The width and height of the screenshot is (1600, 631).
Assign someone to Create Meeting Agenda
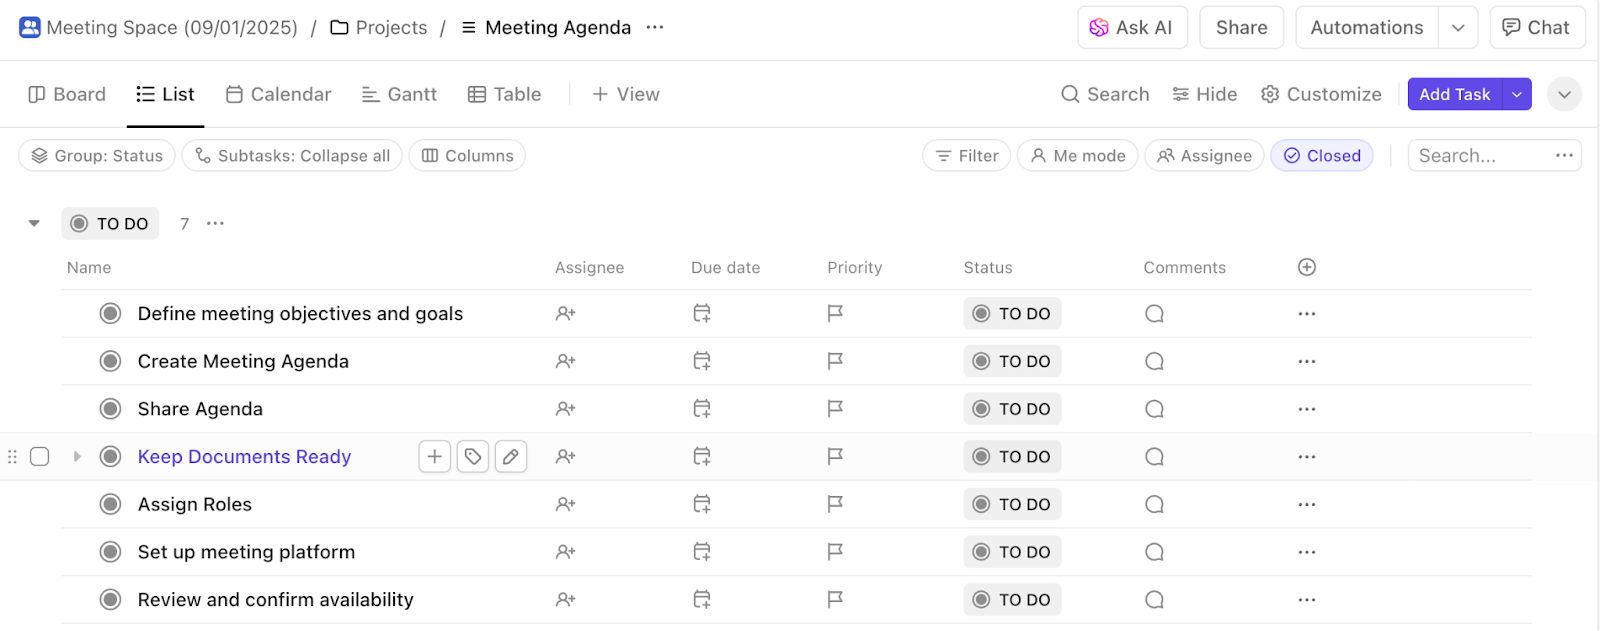[x=565, y=361]
